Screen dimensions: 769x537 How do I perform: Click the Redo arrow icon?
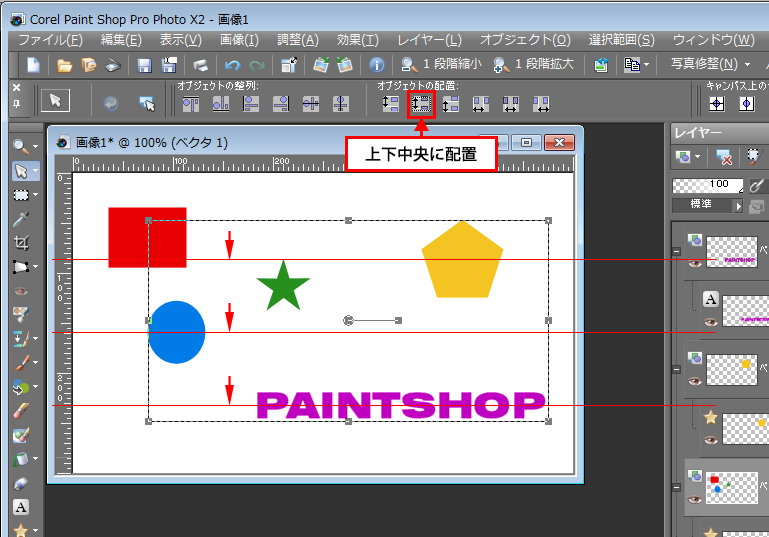click(256, 65)
